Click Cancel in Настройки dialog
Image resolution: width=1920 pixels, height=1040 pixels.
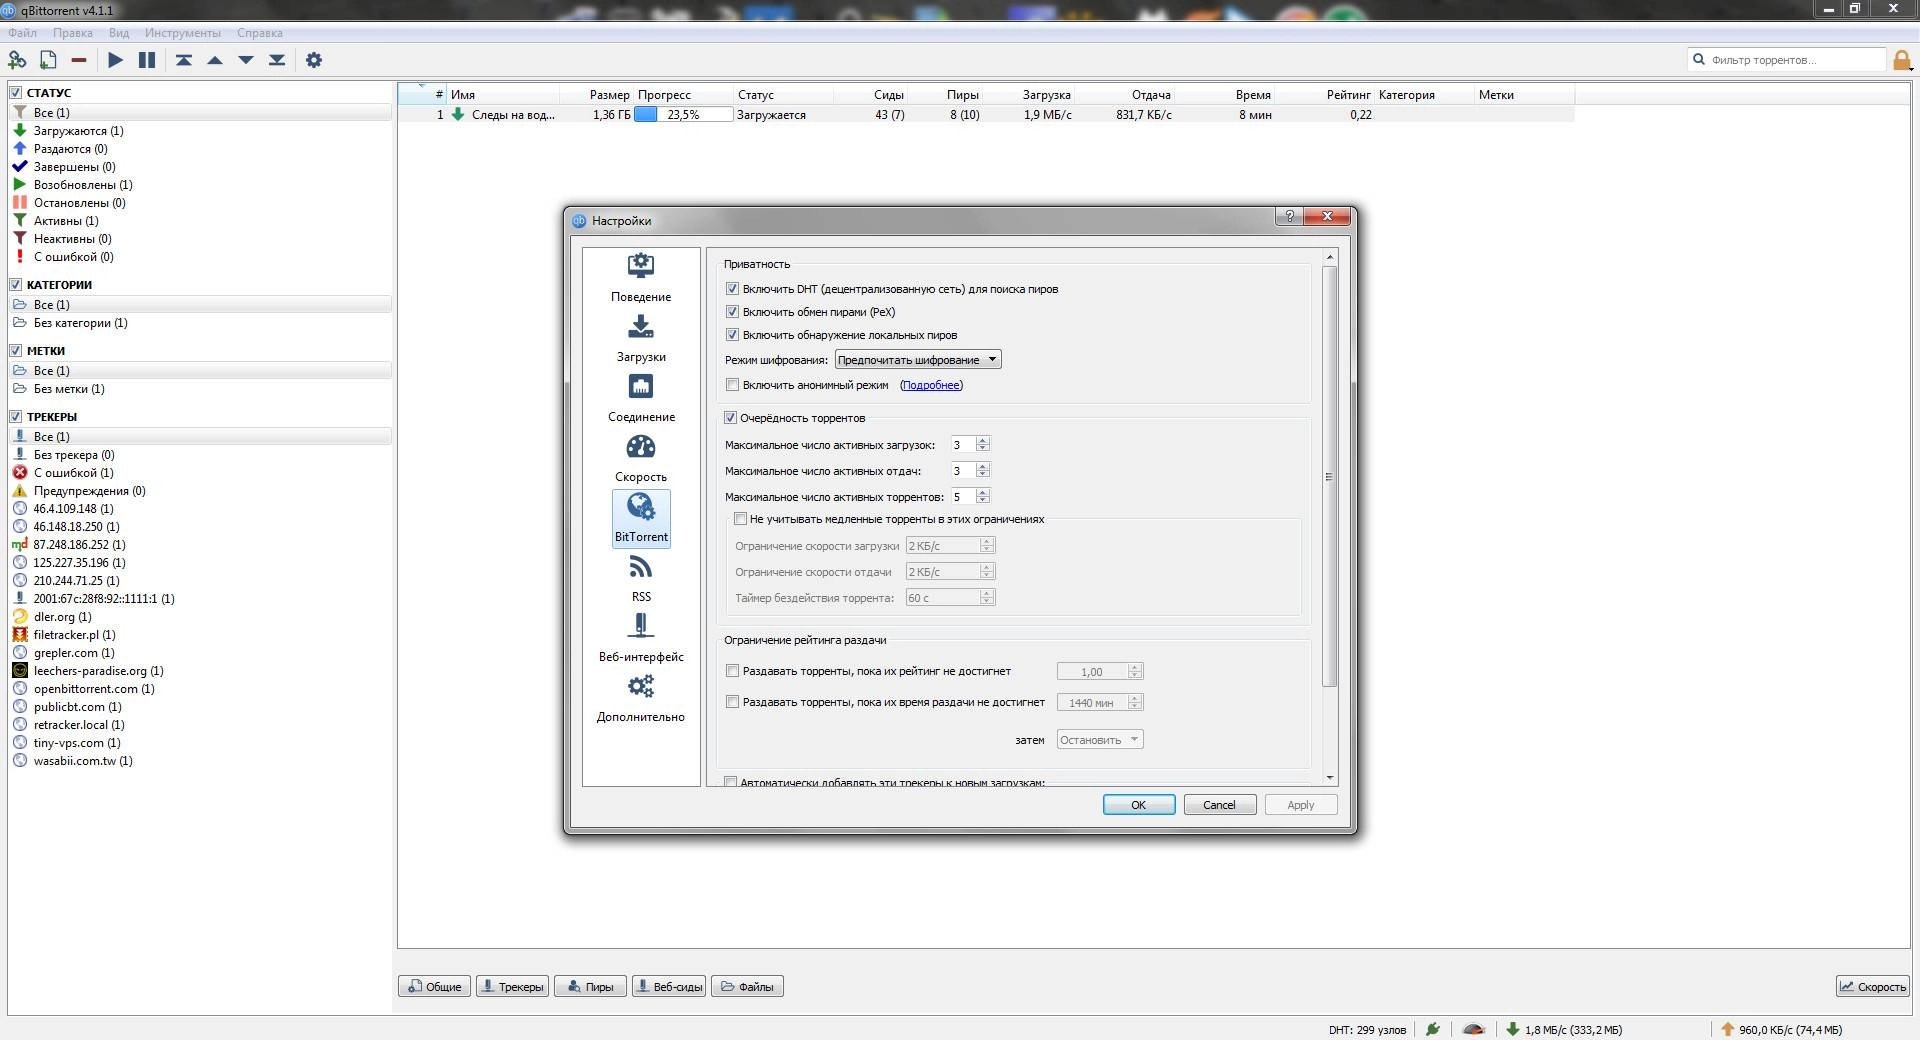1220,805
